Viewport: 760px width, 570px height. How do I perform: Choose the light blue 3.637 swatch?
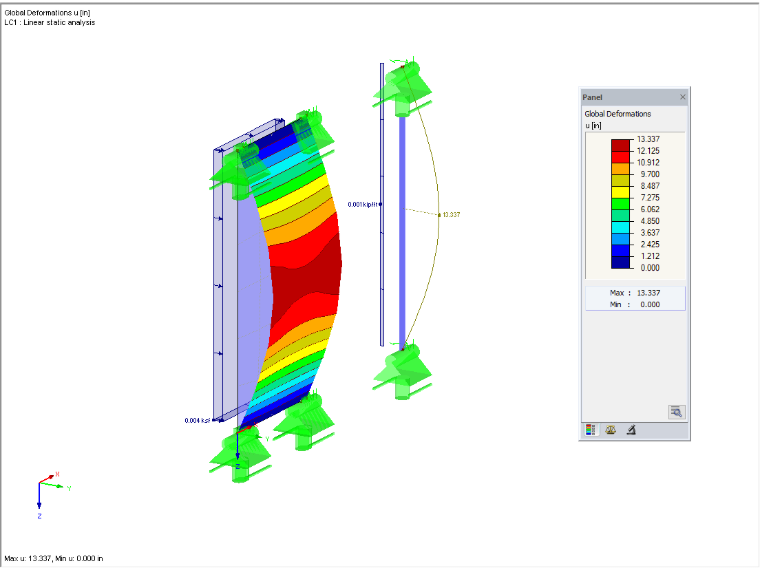point(620,238)
